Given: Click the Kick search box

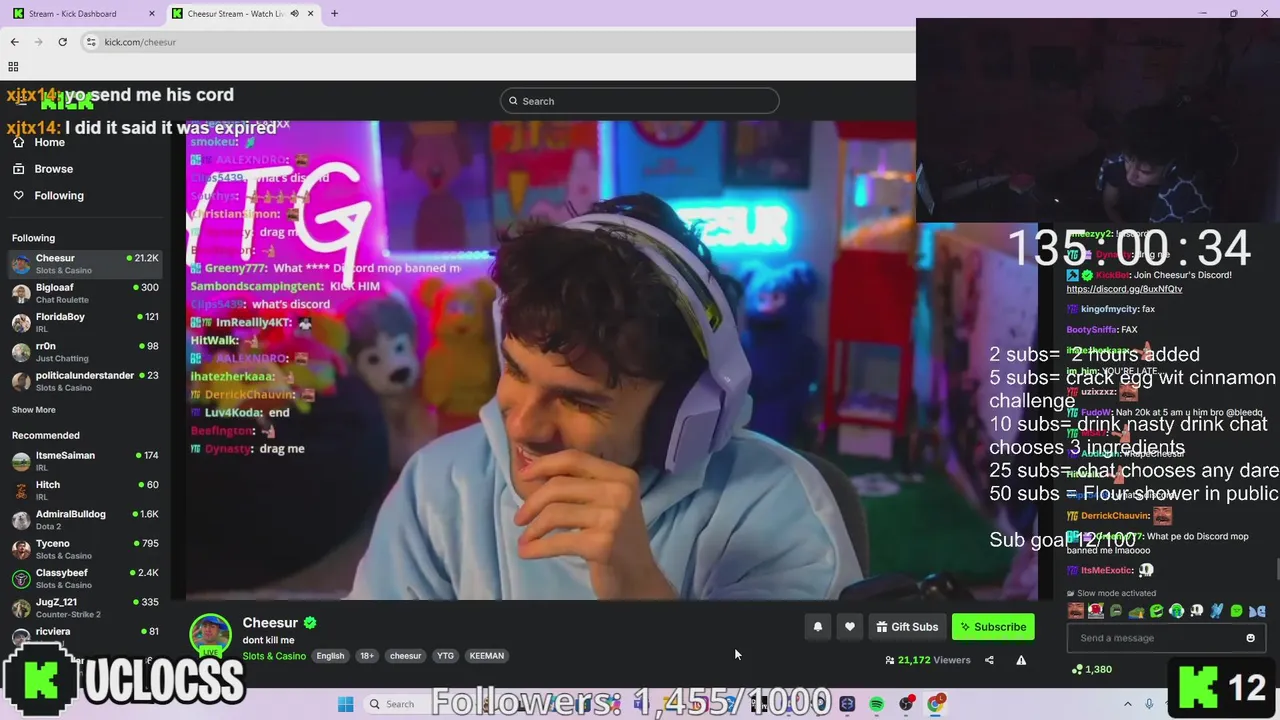Looking at the screenshot, I should click(640, 101).
